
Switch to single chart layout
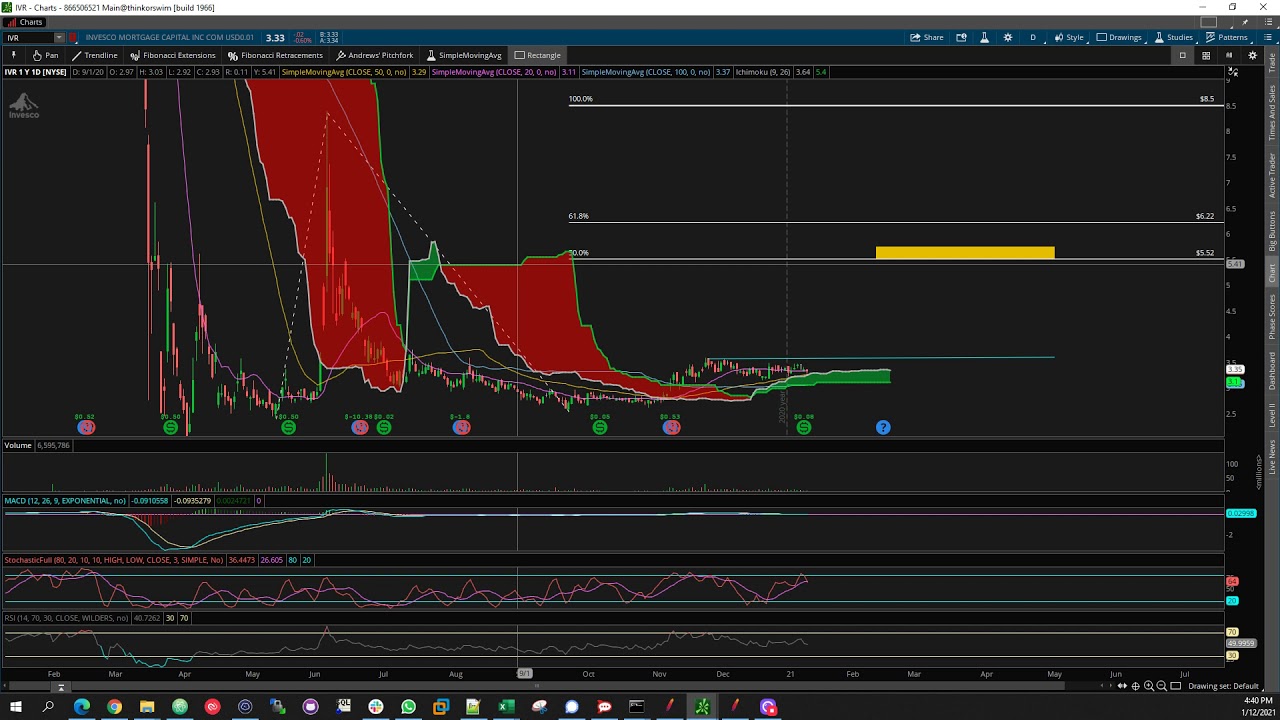point(1182,55)
